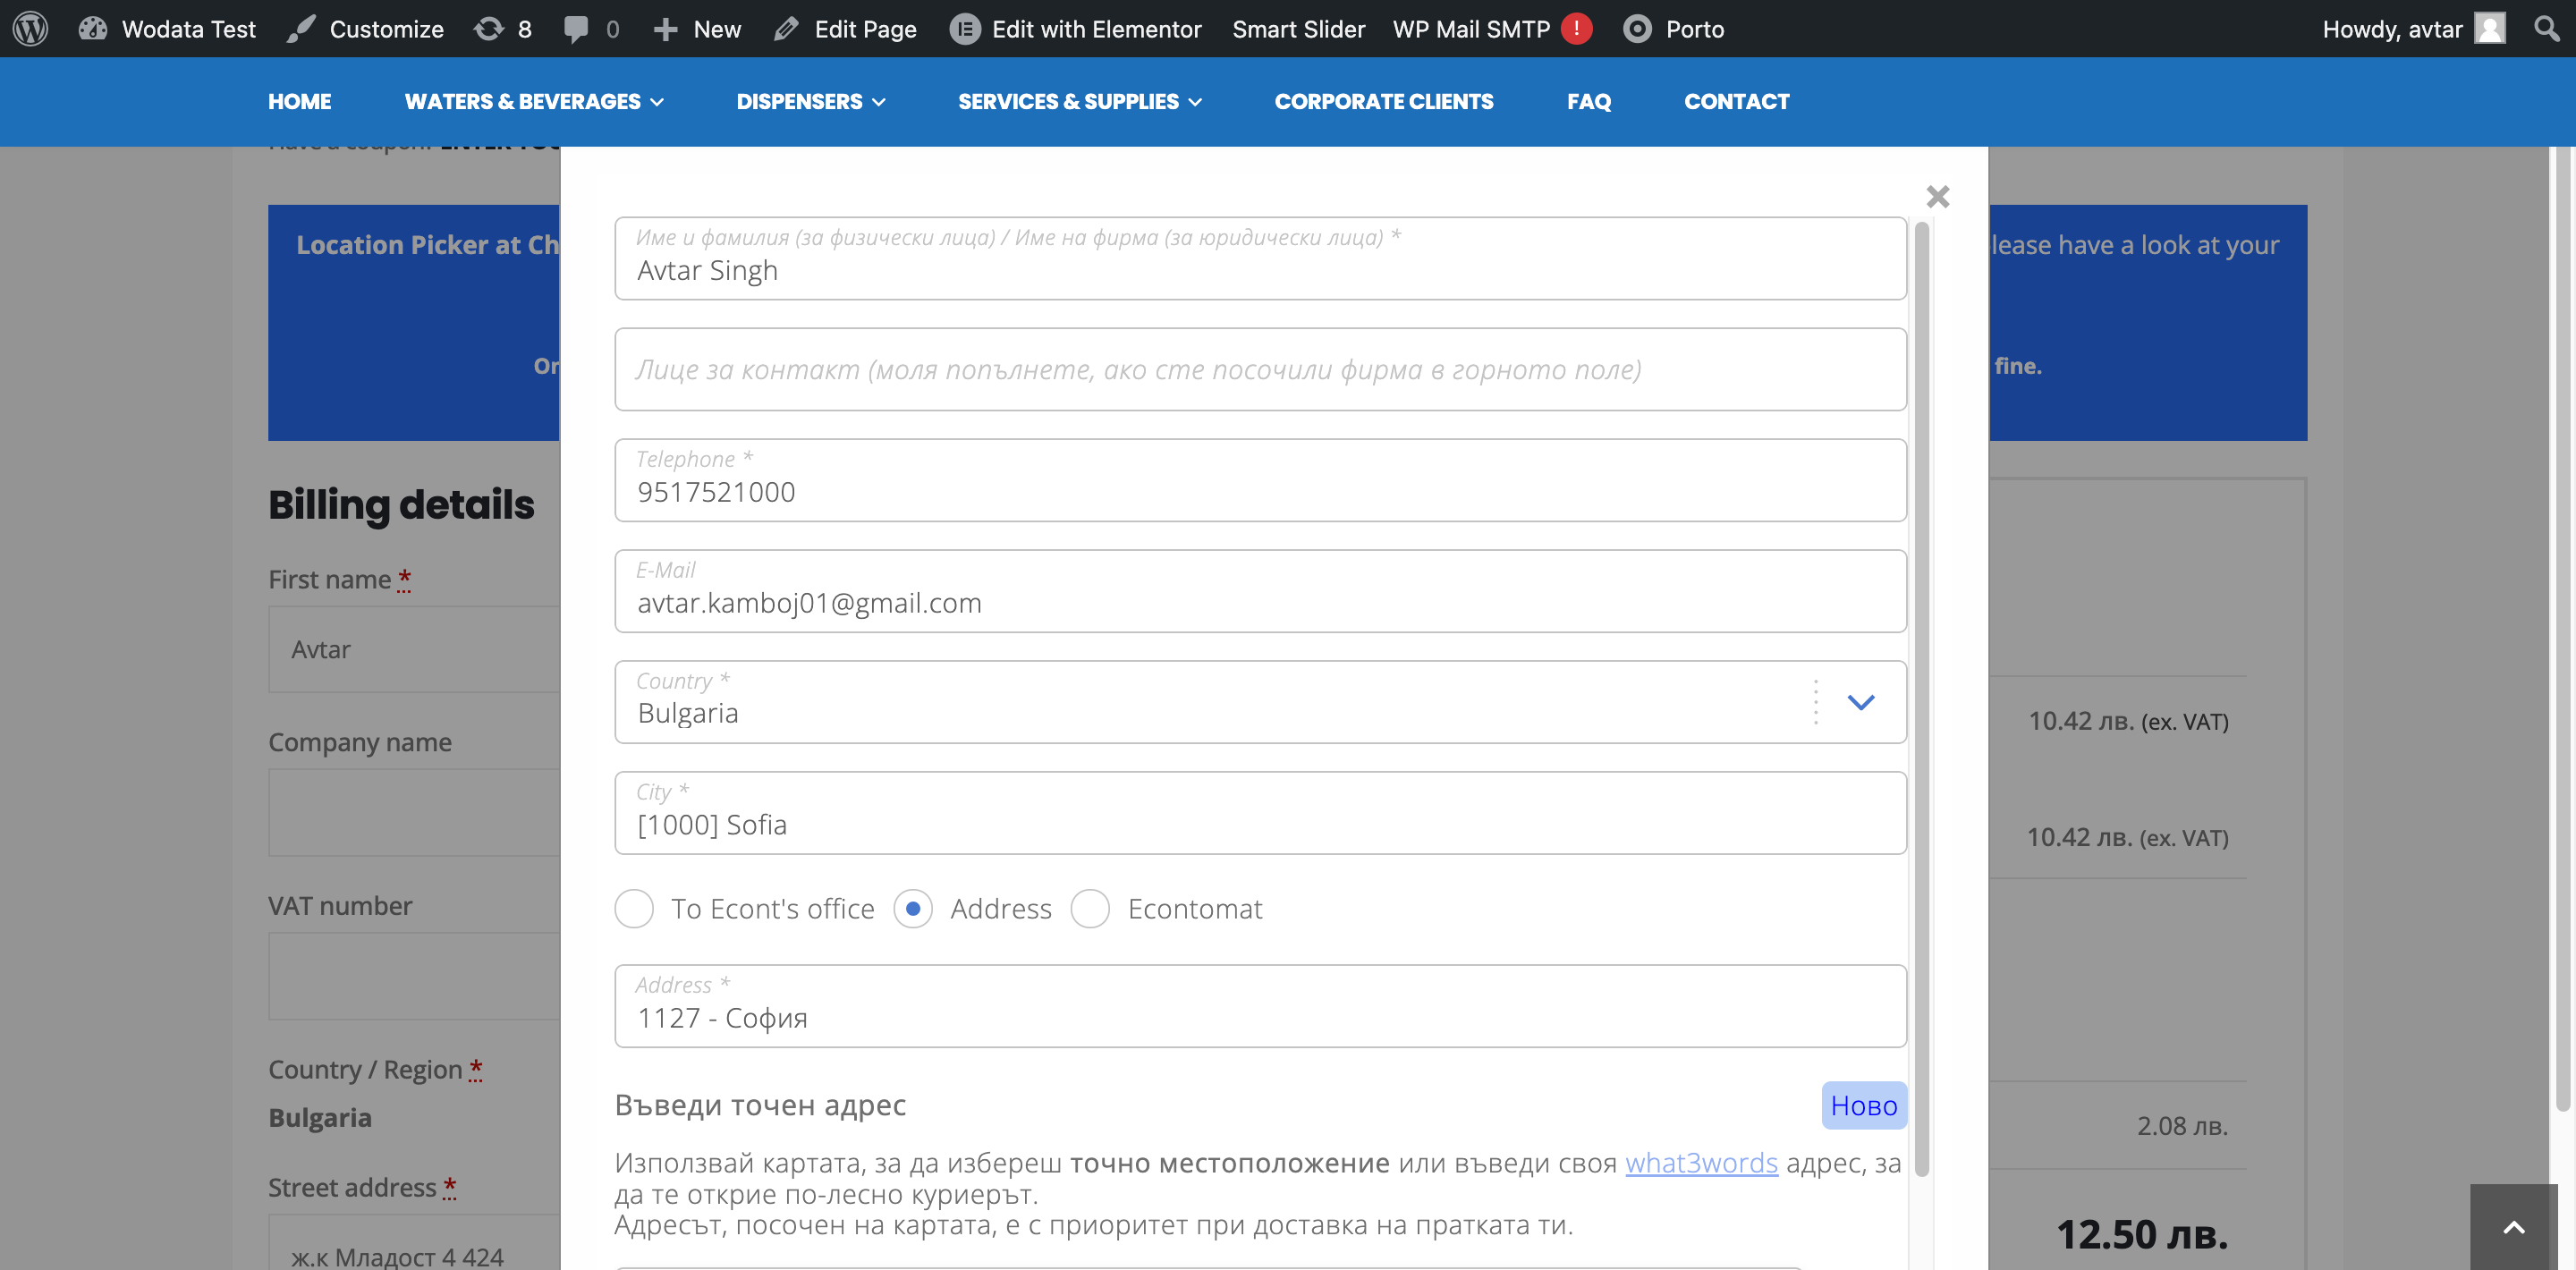Viewport: 2576px width, 1270px height.
Task: Open the comments bubble icon
Action: click(576, 28)
